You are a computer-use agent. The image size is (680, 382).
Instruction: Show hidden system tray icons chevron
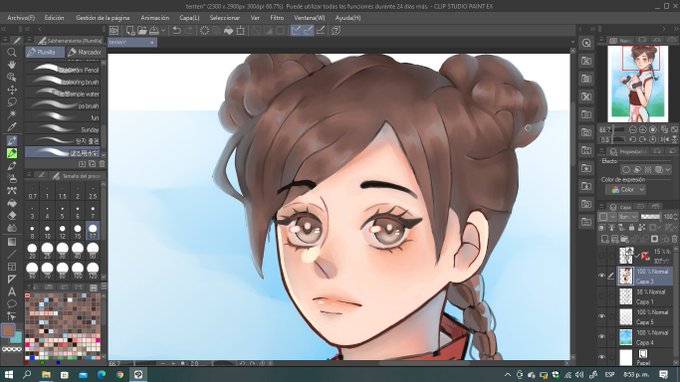(507, 374)
